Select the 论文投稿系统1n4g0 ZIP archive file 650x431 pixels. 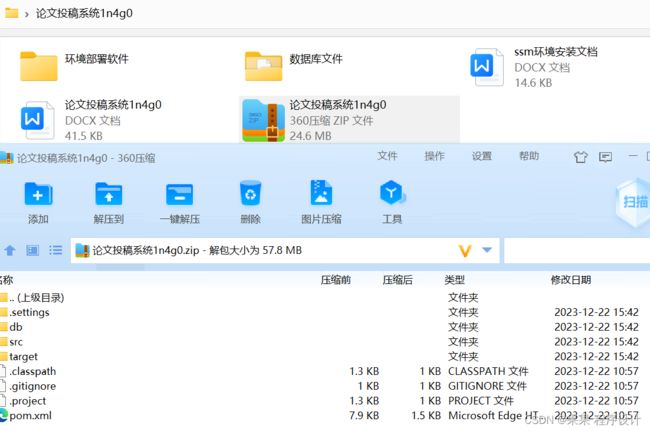coord(349,120)
